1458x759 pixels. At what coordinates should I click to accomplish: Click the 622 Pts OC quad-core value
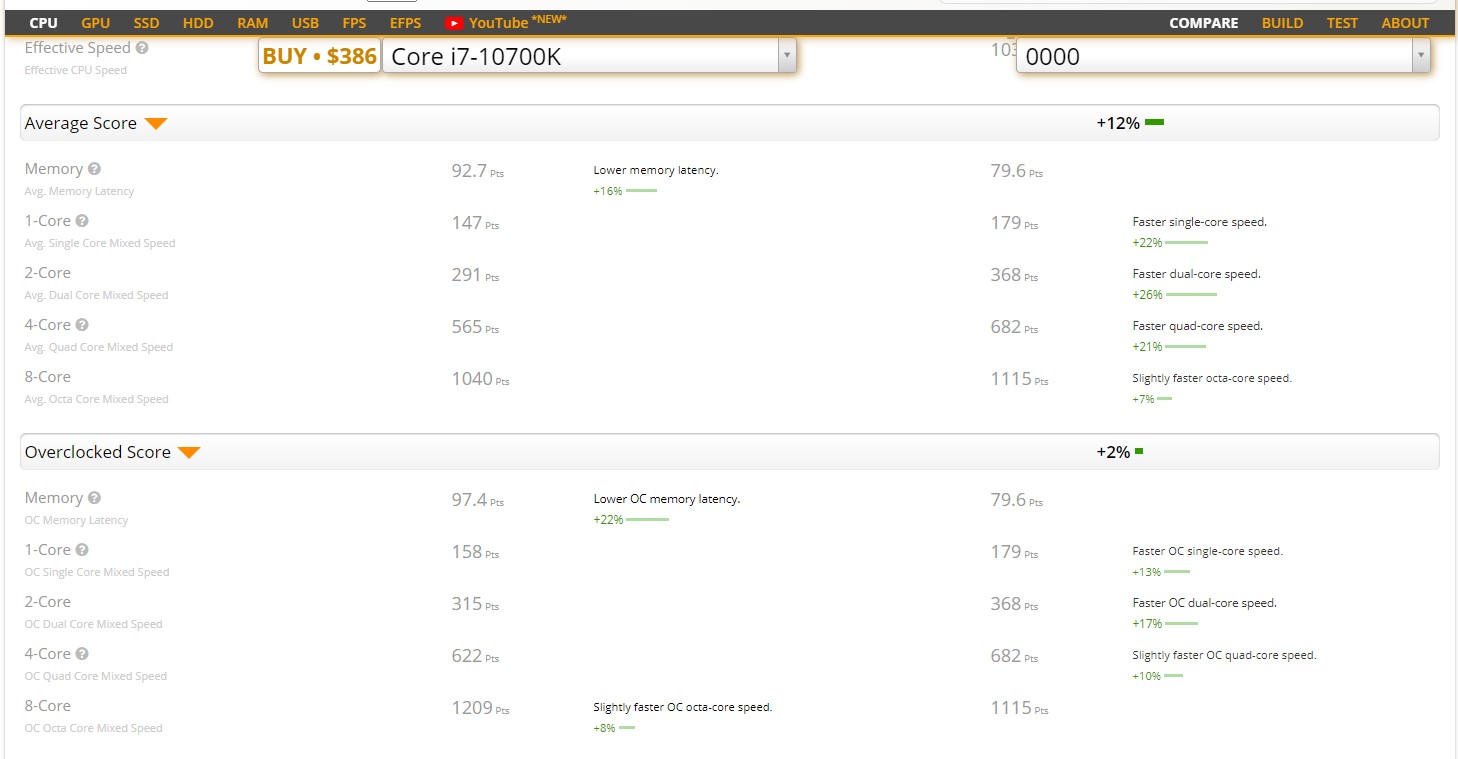(475, 656)
